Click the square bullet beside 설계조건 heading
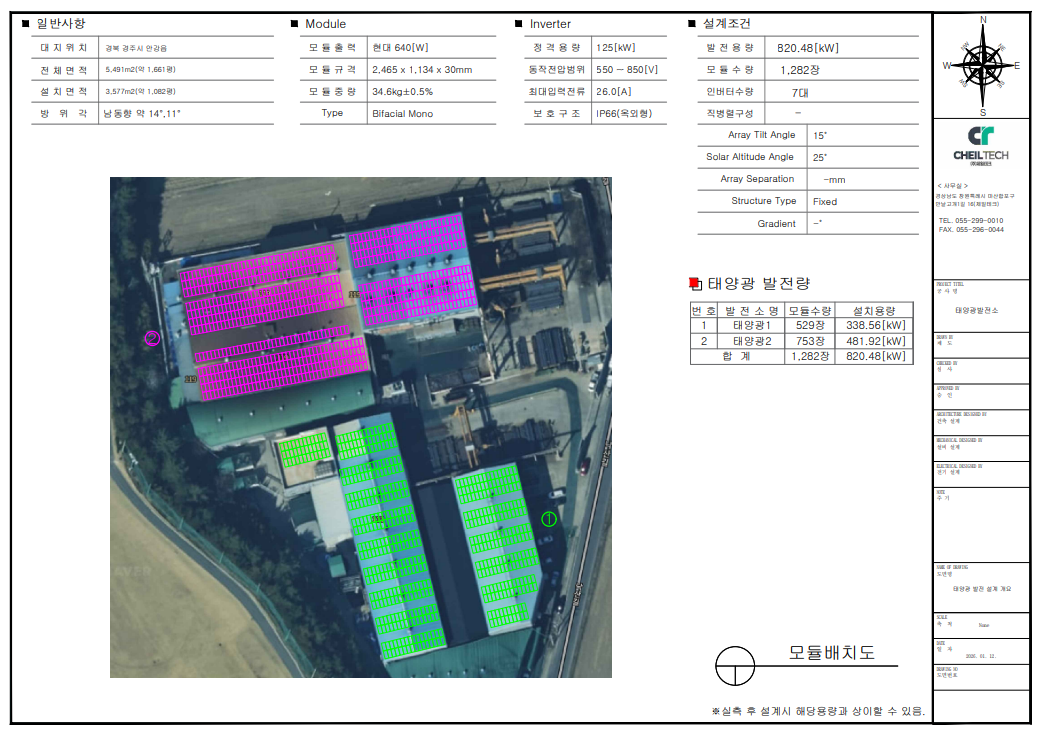Screen dimensions: 1039x733 692,24
